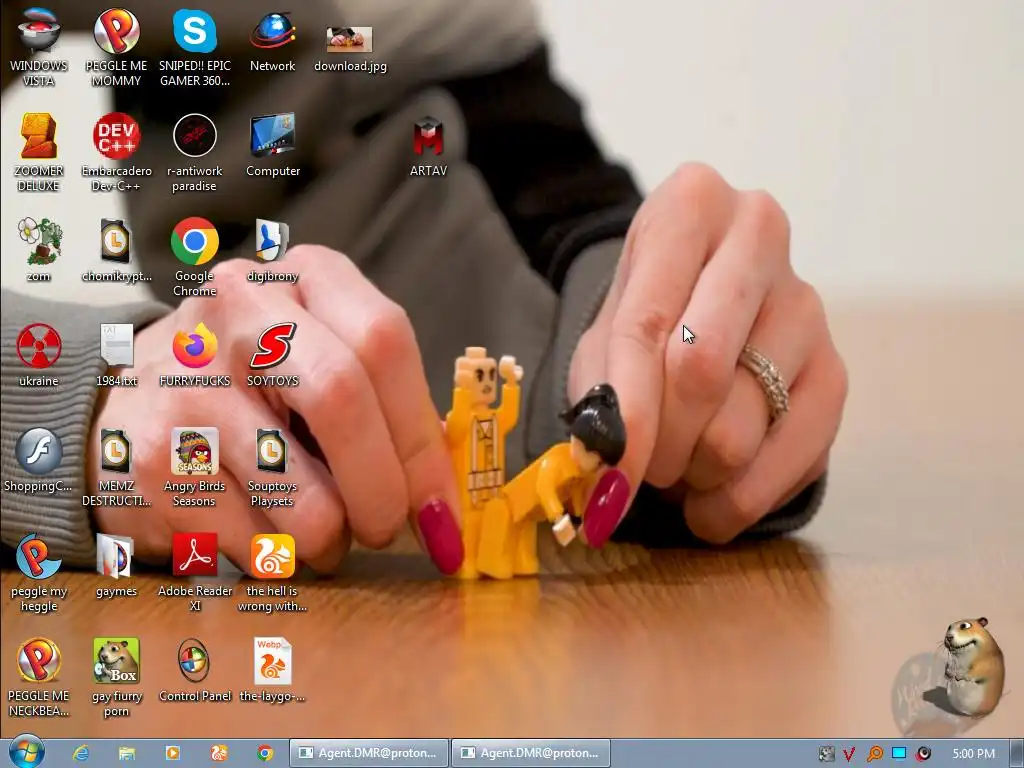Image resolution: width=1024 pixels, height=768 pixels.
Task: Select the PEGGLE ME MOMMY icon
Action: 116,47
